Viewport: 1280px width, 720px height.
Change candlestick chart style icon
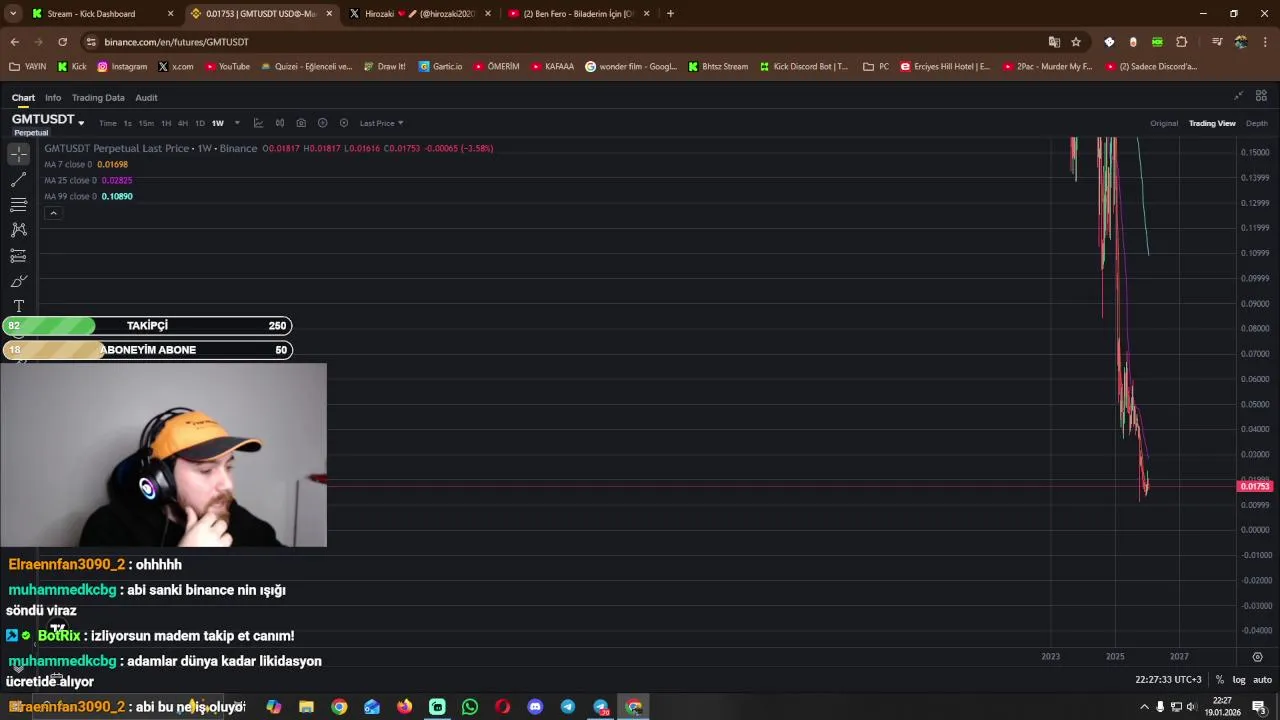click(280, 123)
